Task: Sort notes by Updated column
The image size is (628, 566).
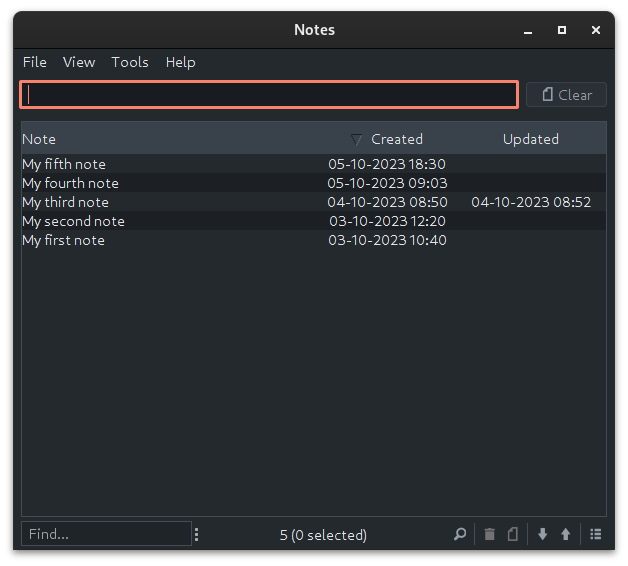Action: pyautogui.click(x=530, y=139)
